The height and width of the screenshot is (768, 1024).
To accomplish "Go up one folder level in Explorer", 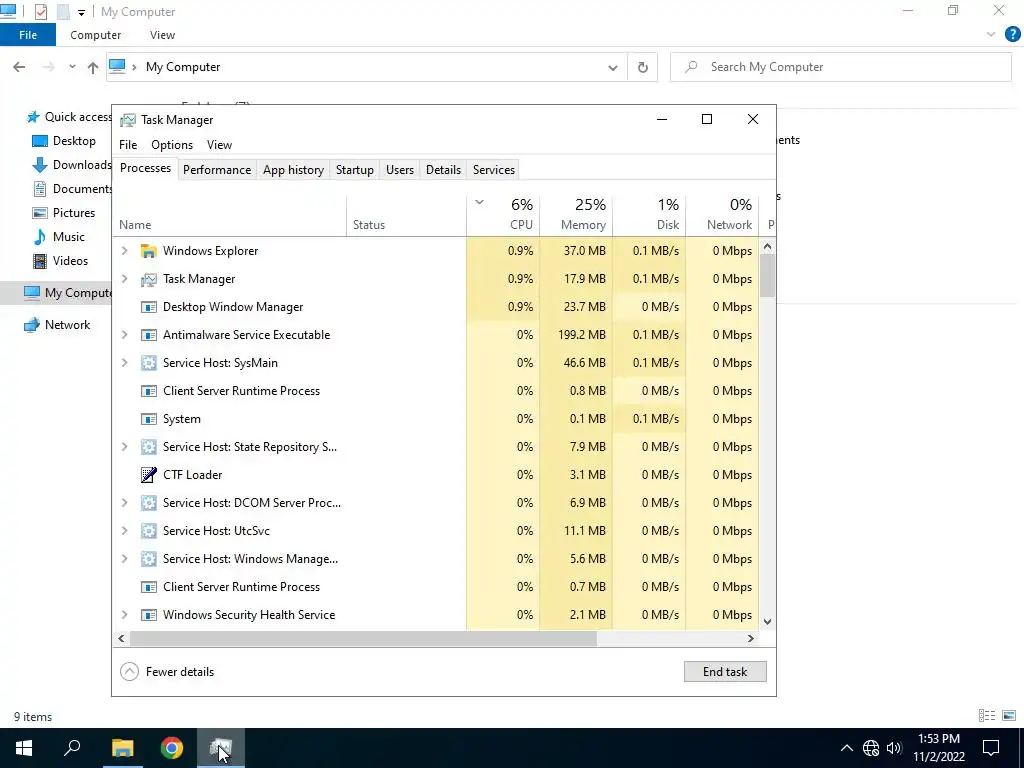I will 93,67.
